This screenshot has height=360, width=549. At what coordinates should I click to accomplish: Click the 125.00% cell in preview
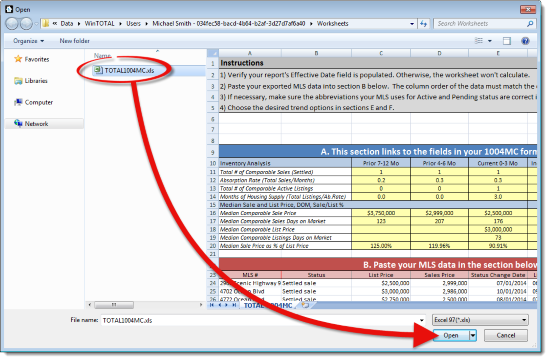pyautogui.click(x=381, y=246)
